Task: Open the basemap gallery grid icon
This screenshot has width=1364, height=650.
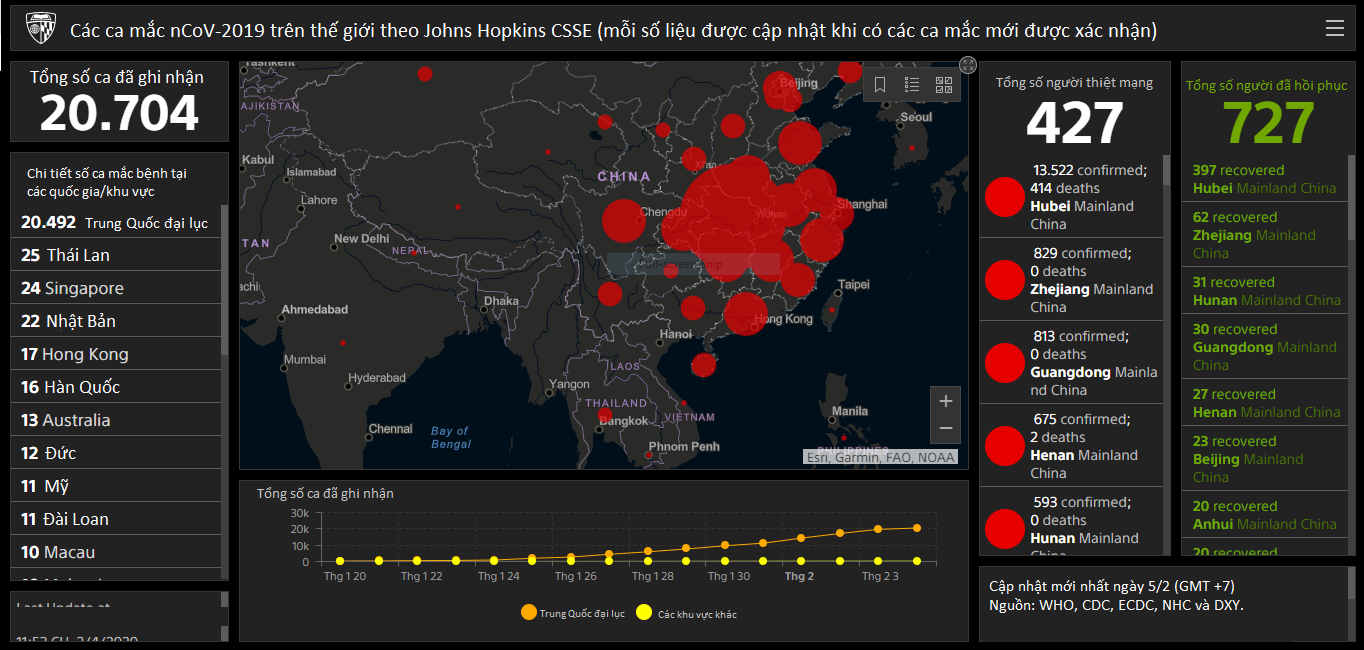Action: click(944, 85)
